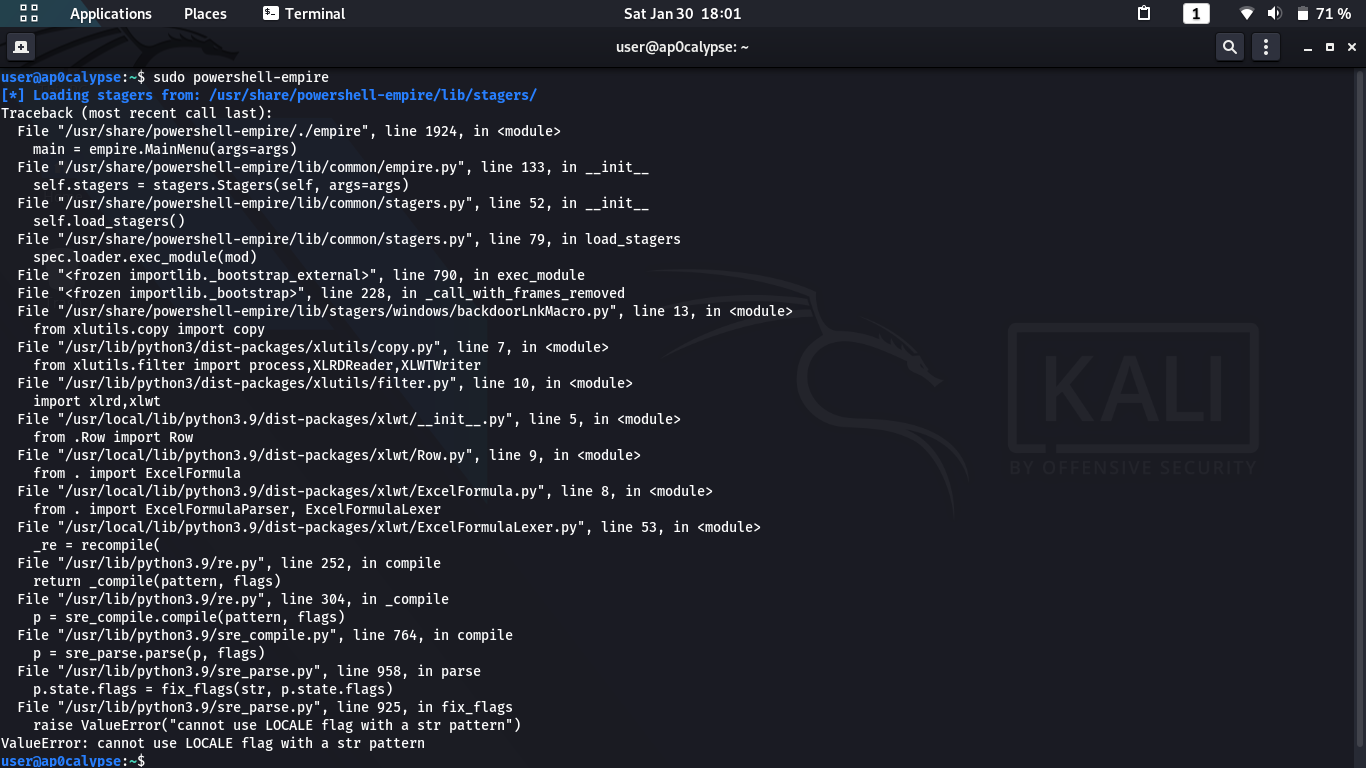Click the new terminal tab button
Viewport: 1366px width, 768px height.
(x=20, y=47)
